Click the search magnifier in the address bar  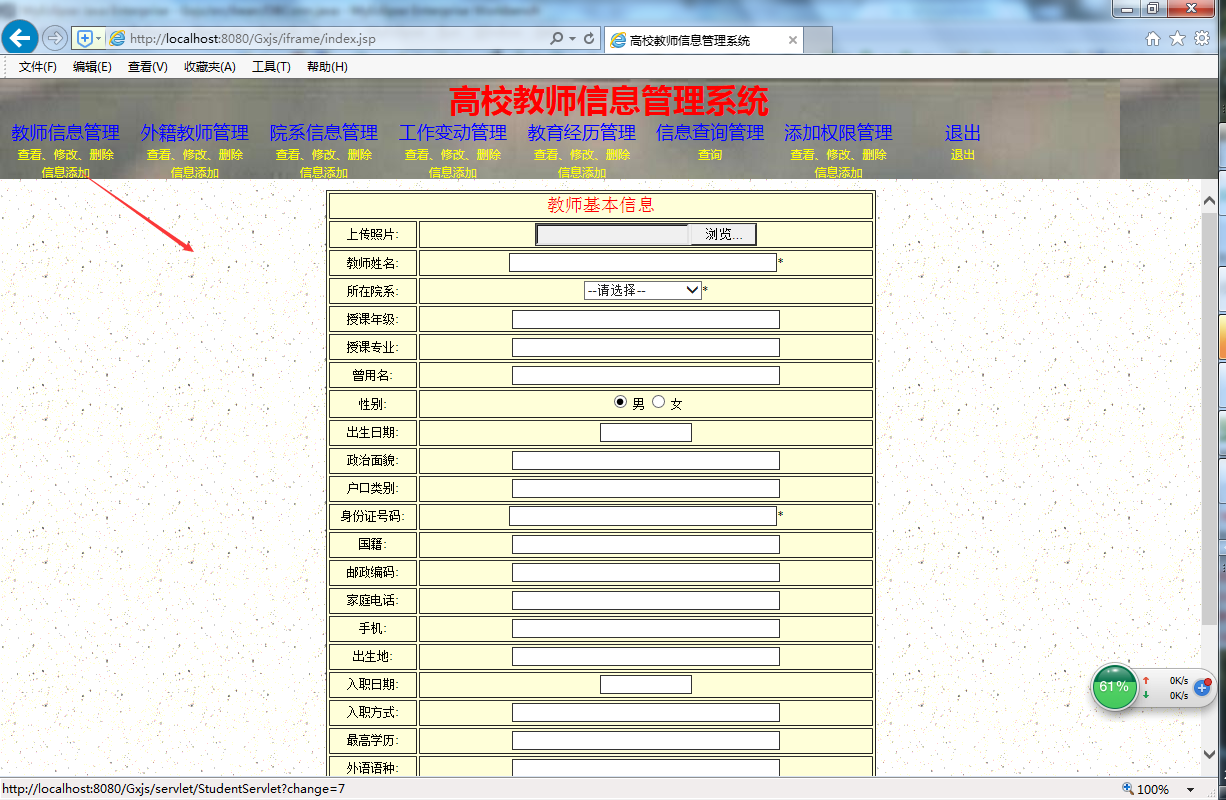pyautogui.click(x=557, y=39)
